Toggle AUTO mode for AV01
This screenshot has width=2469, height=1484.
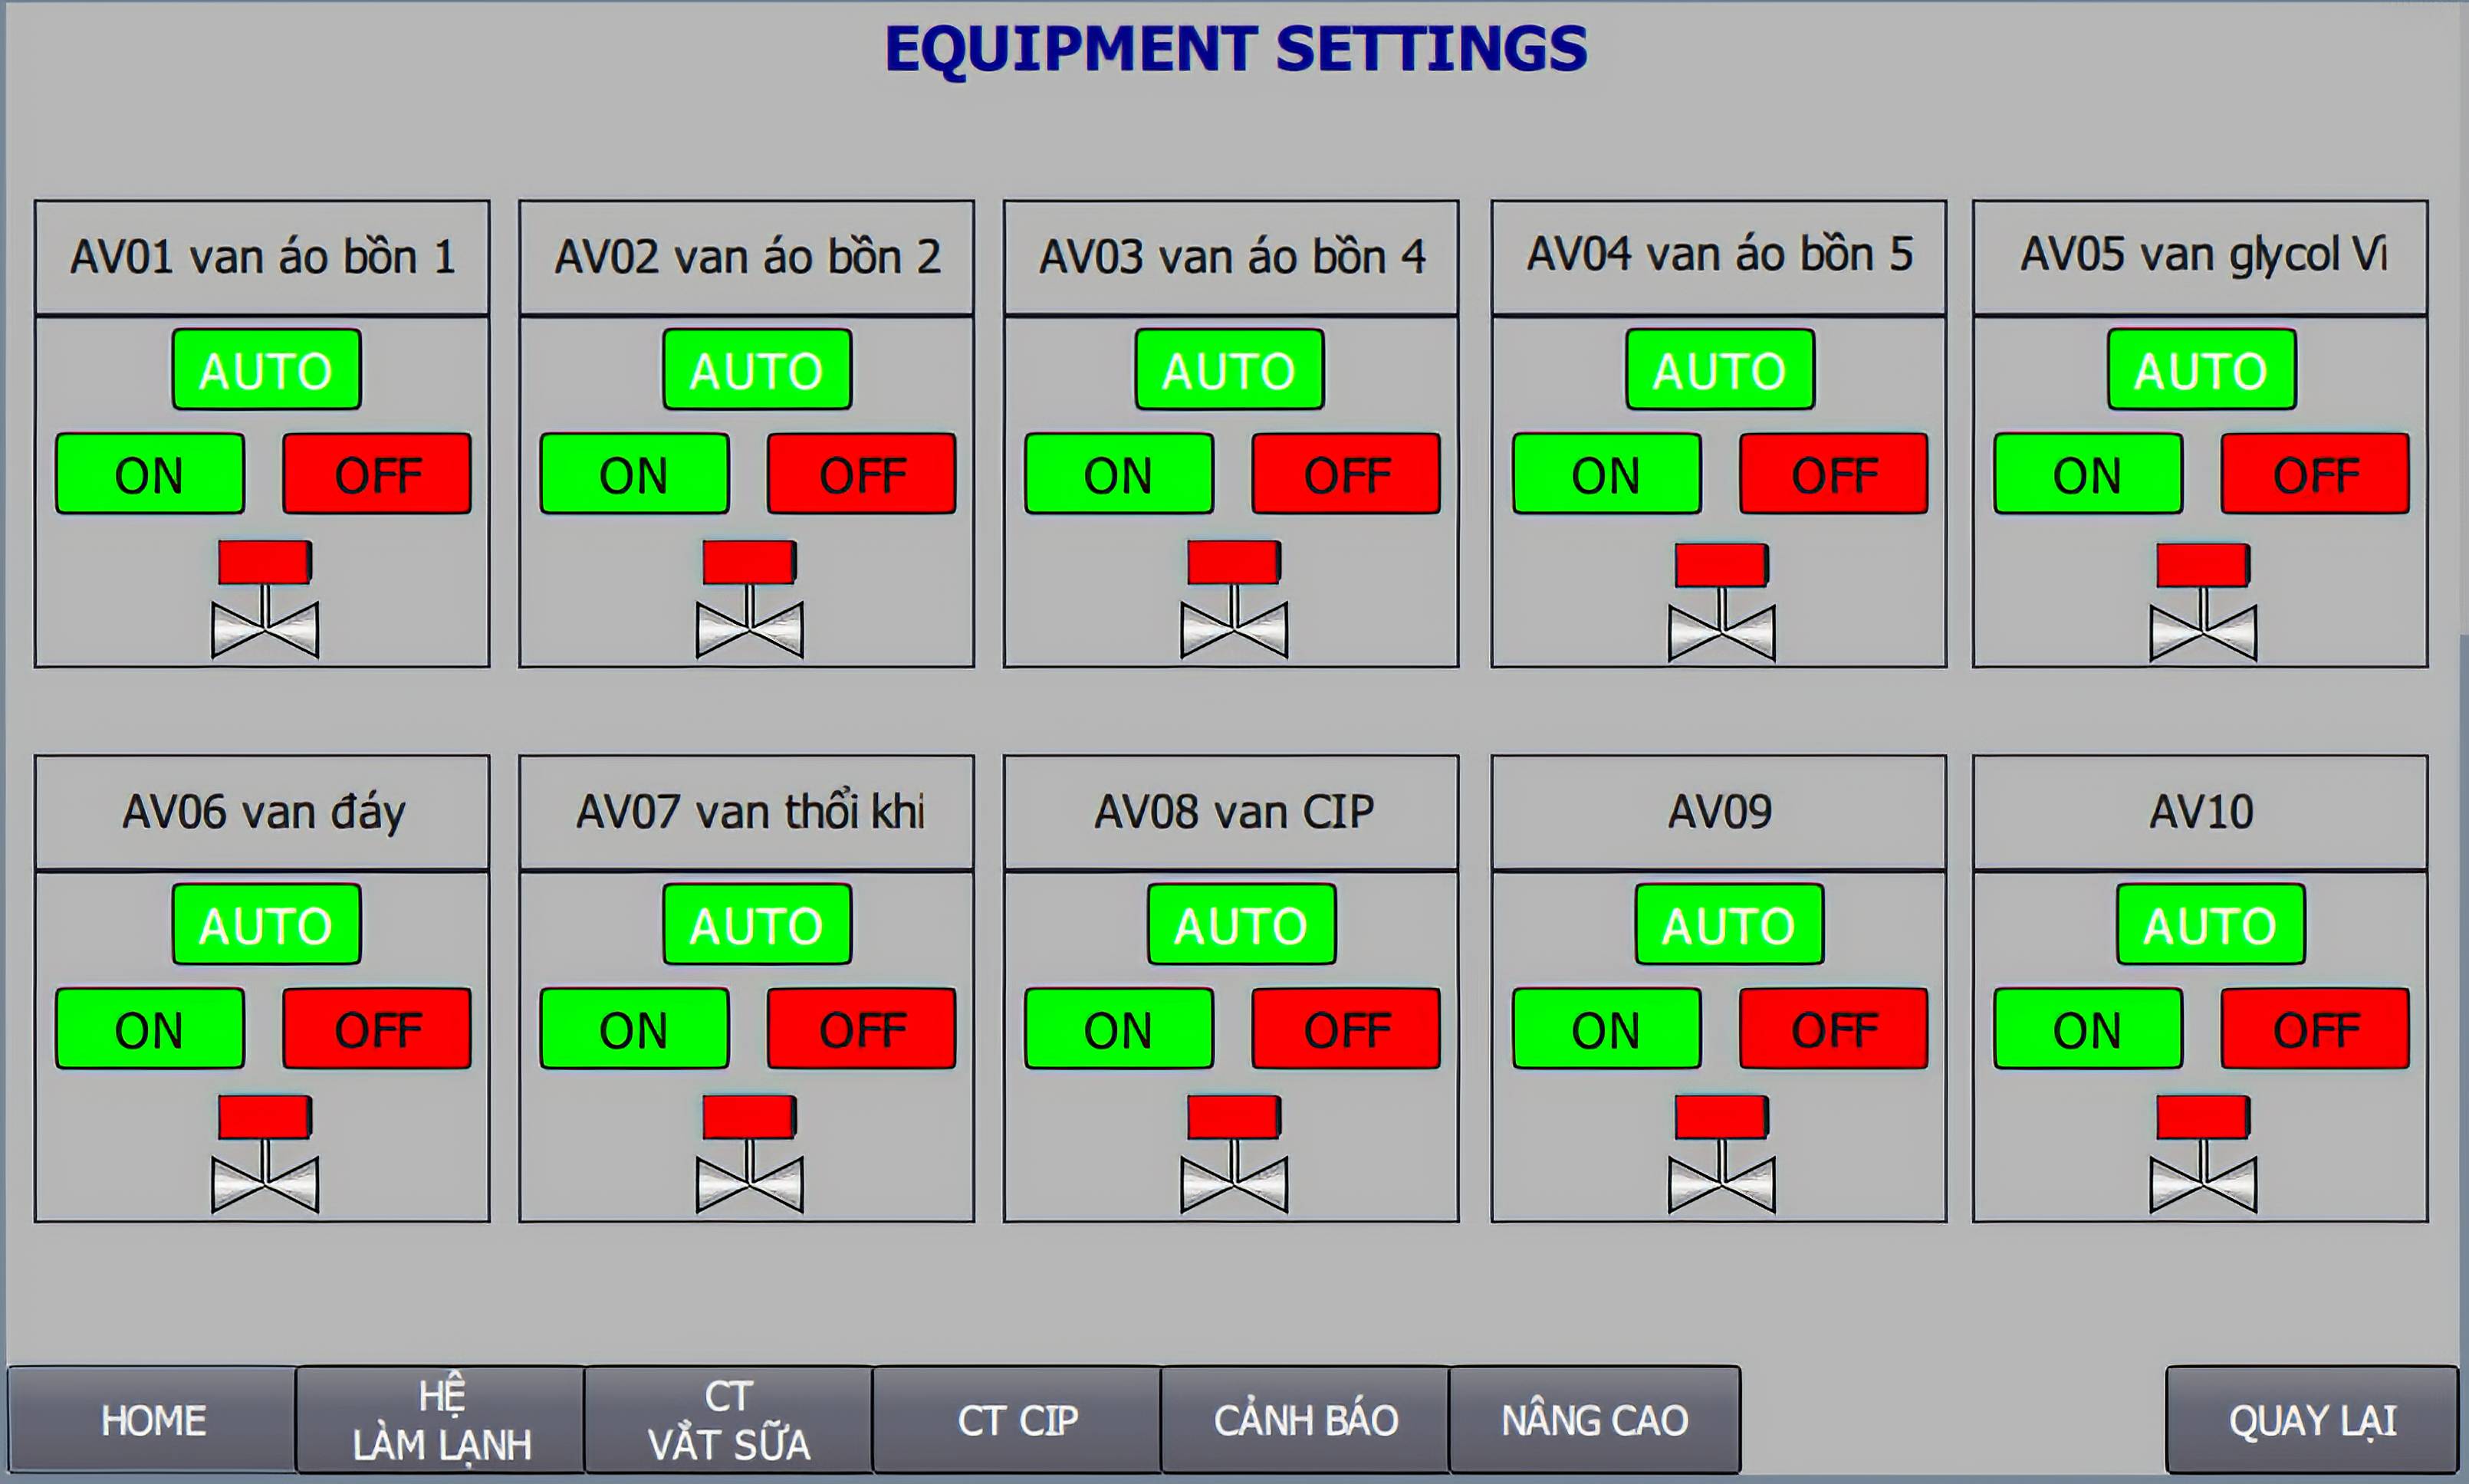tap(266, 370)
